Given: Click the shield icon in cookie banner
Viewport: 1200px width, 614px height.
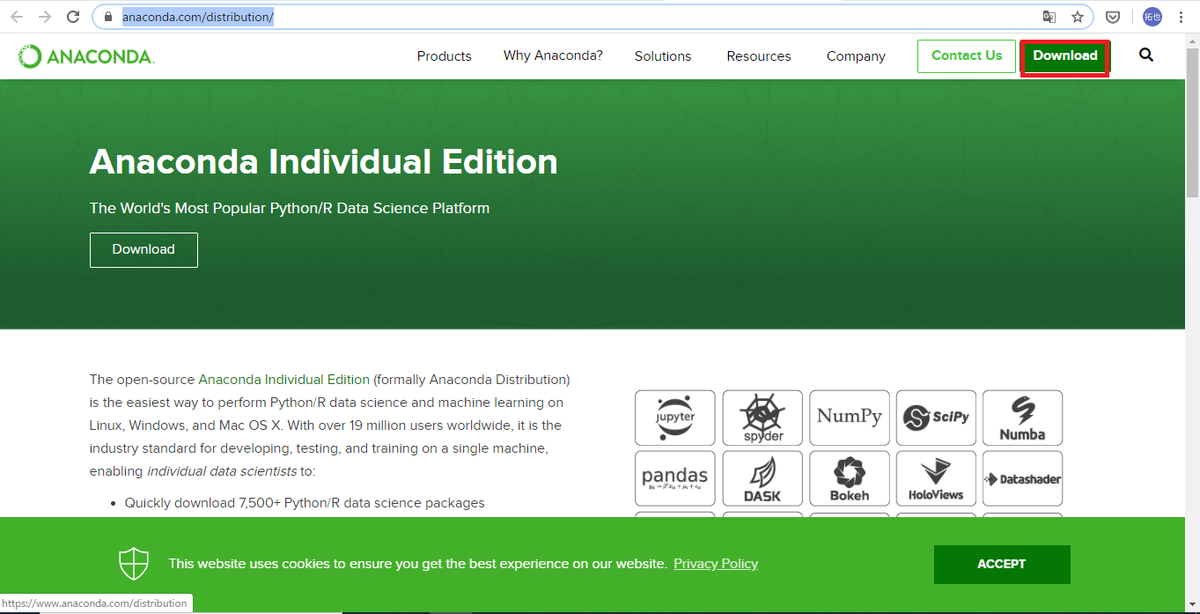Looking at the screenshot, I should pyautogui.click(x=134, y=564).
